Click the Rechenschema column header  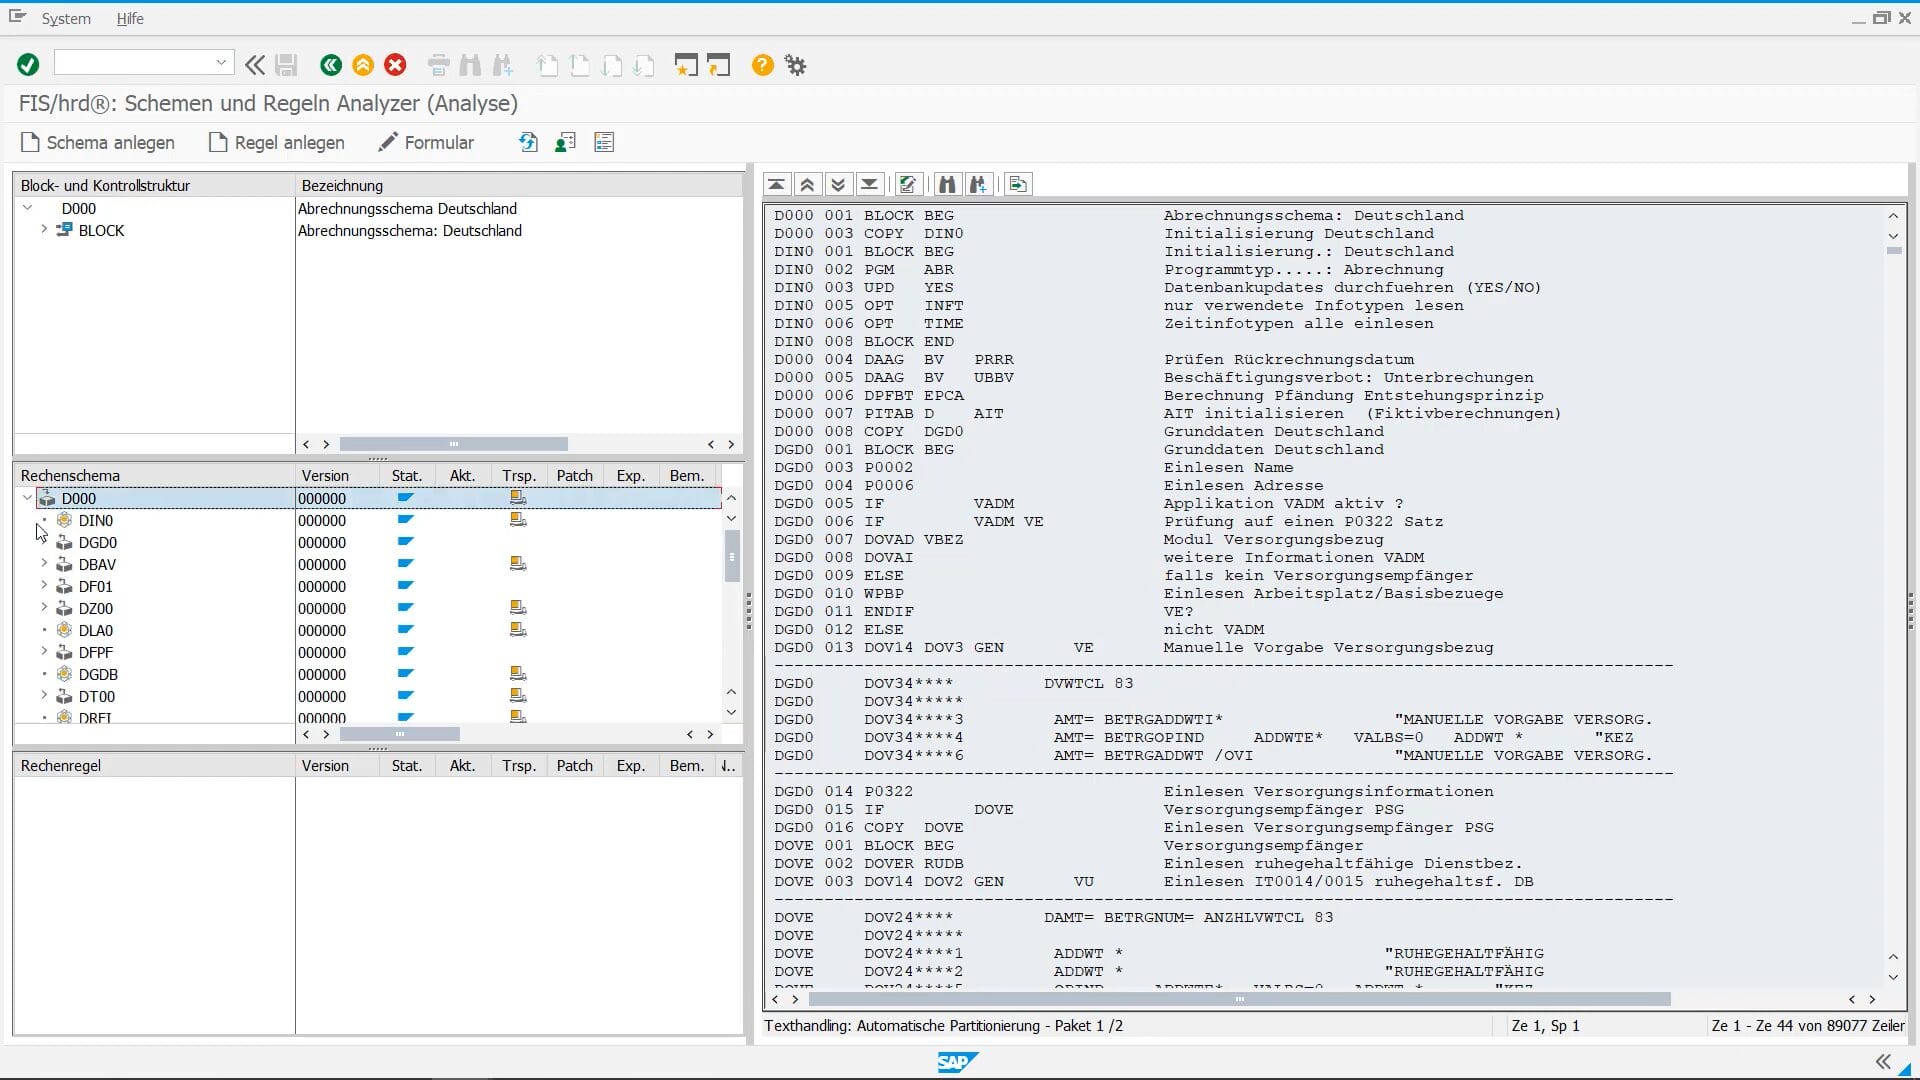[154, 475]
